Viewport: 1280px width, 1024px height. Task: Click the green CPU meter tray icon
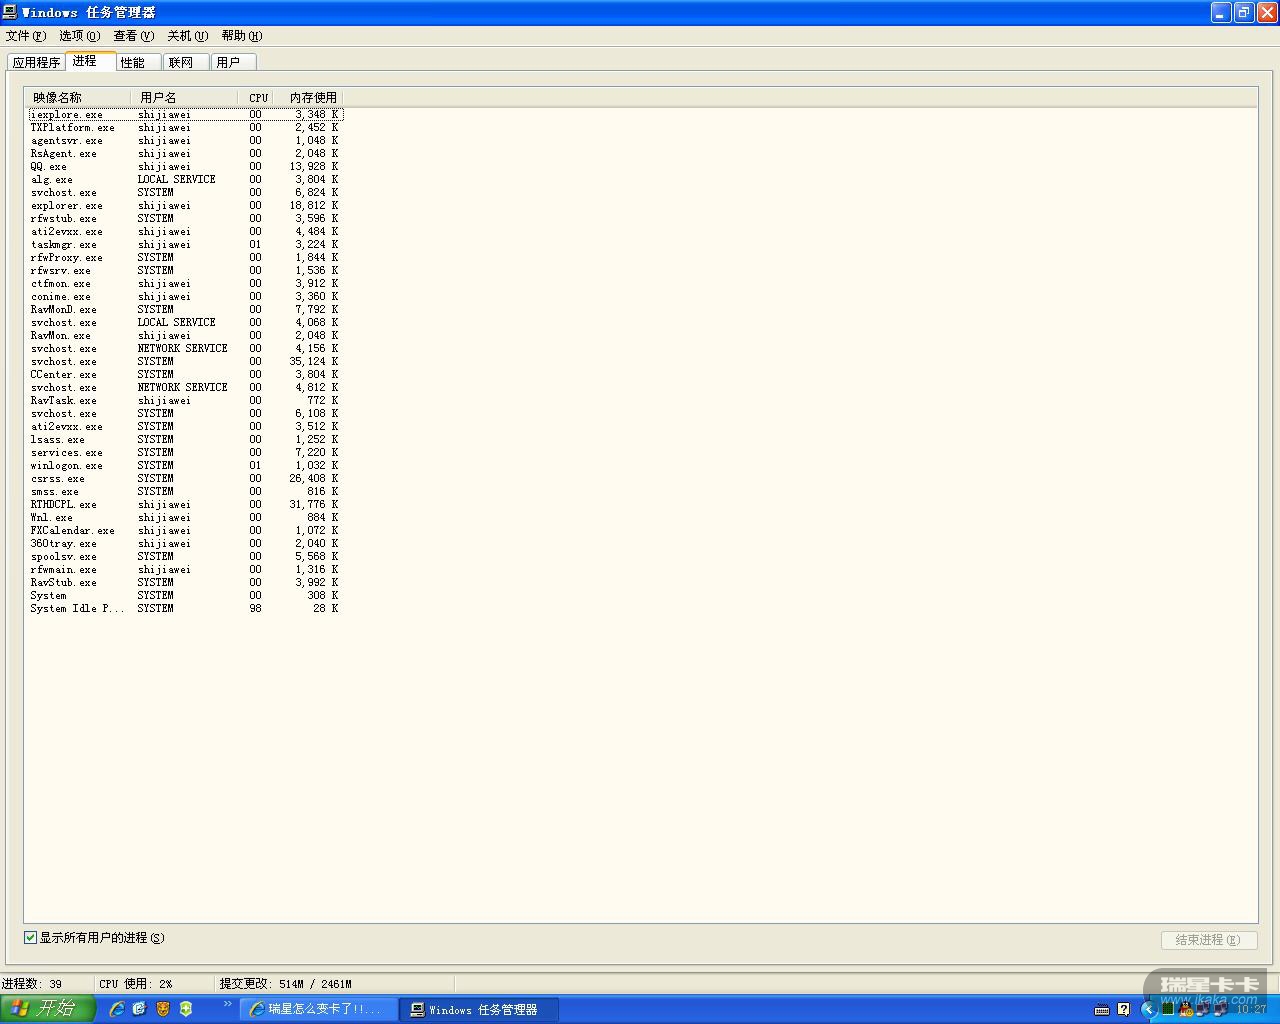[1168, 1009]
